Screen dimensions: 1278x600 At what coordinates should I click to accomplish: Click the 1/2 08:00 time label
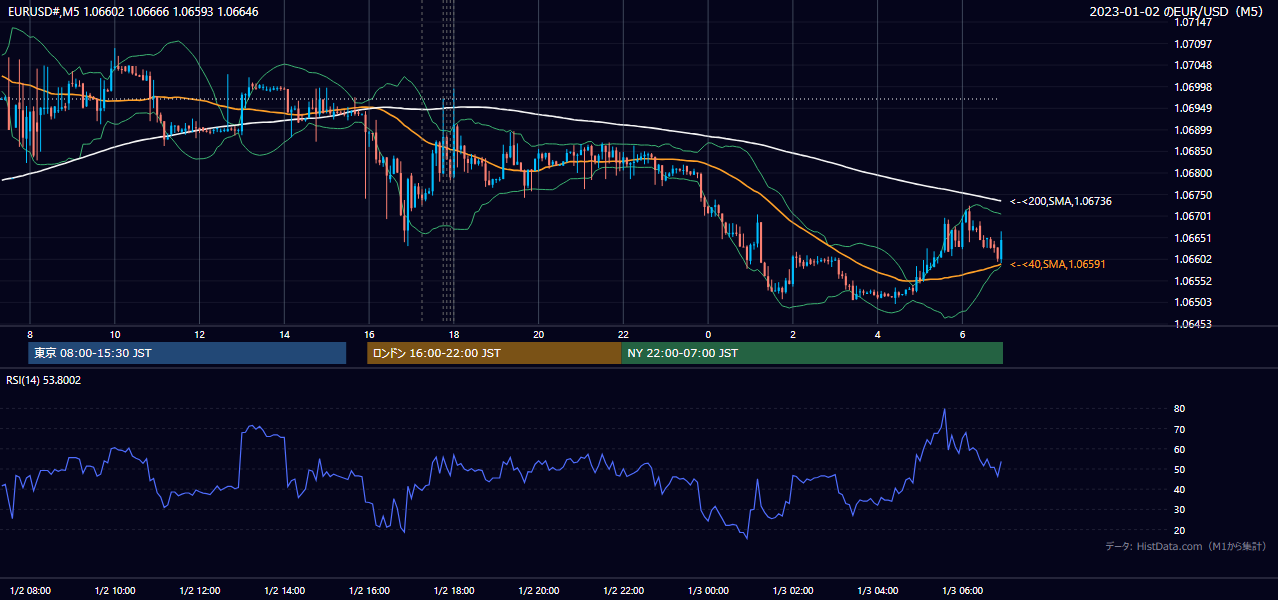[x=30, y=590]
